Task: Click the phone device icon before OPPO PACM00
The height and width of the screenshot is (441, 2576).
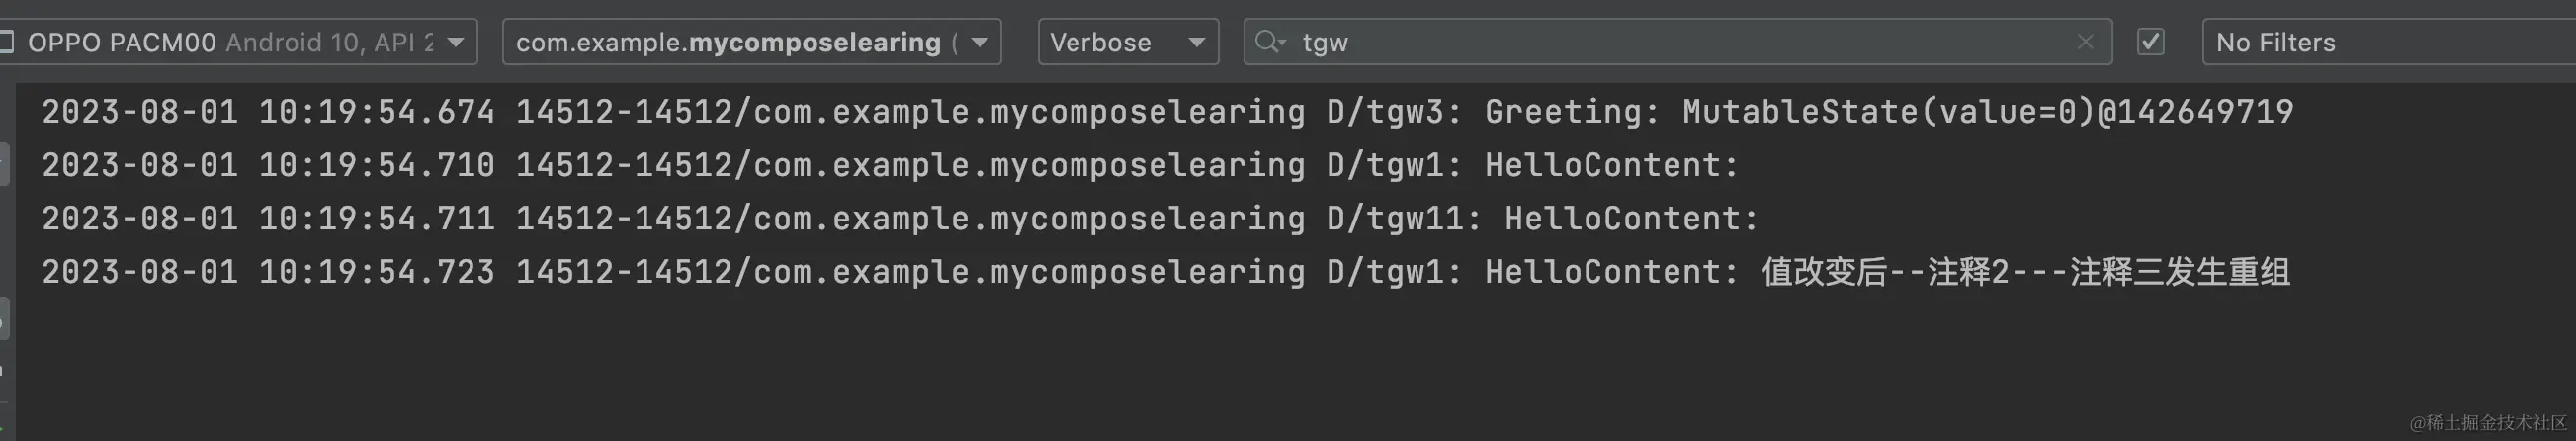Action: [6, 42]
